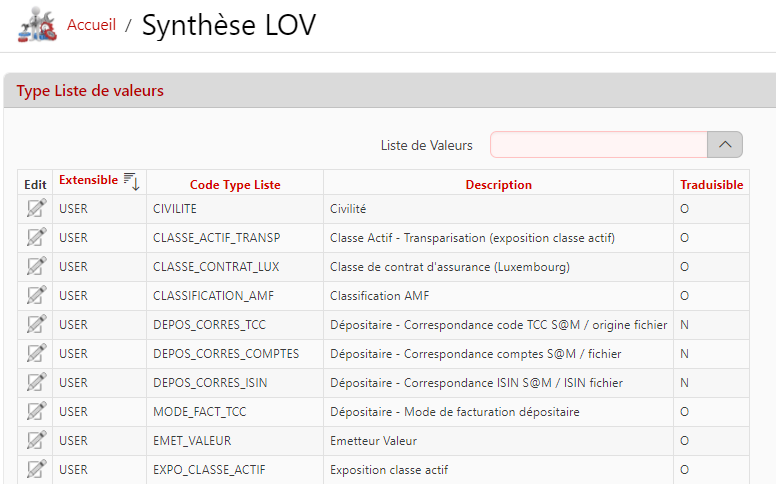Edit the CLASSIFICATION_AMF entry

click(36, 296)
